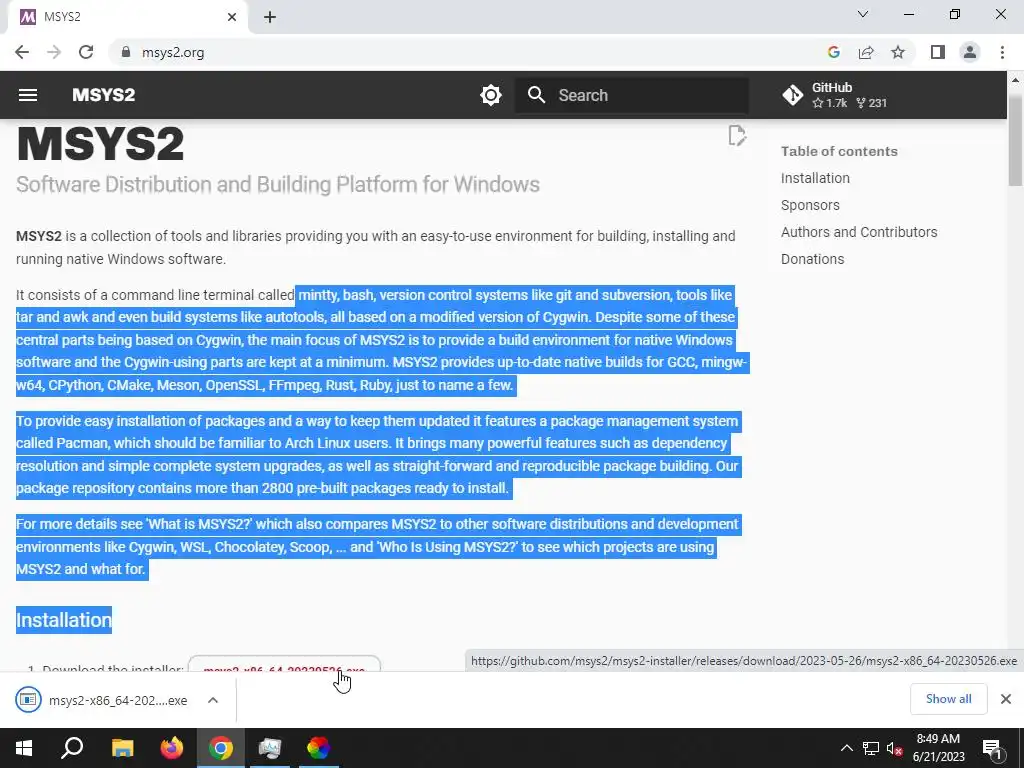Open the notification center icon
Viewport: 1024px width, 768px height.
(991, 748)
